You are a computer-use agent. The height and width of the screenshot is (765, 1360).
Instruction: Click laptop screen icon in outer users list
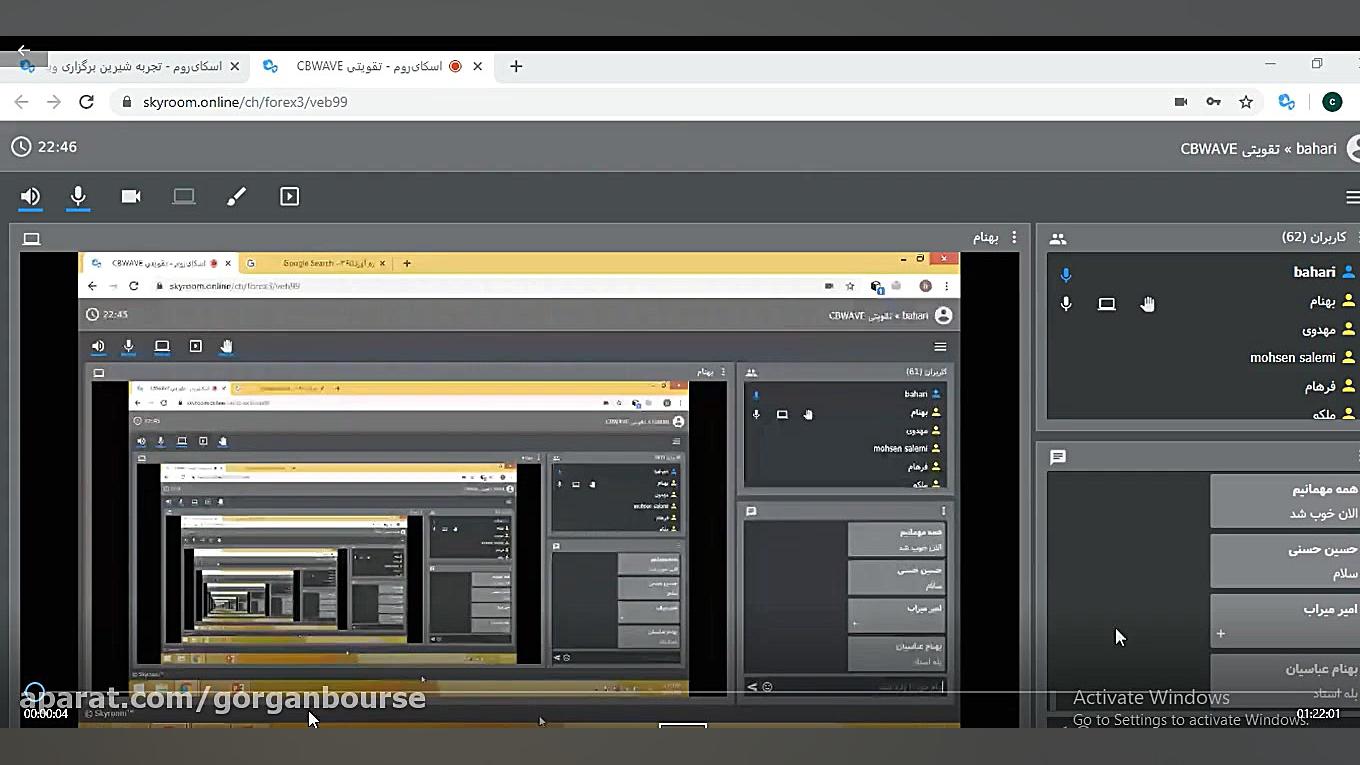(1106, 304)
